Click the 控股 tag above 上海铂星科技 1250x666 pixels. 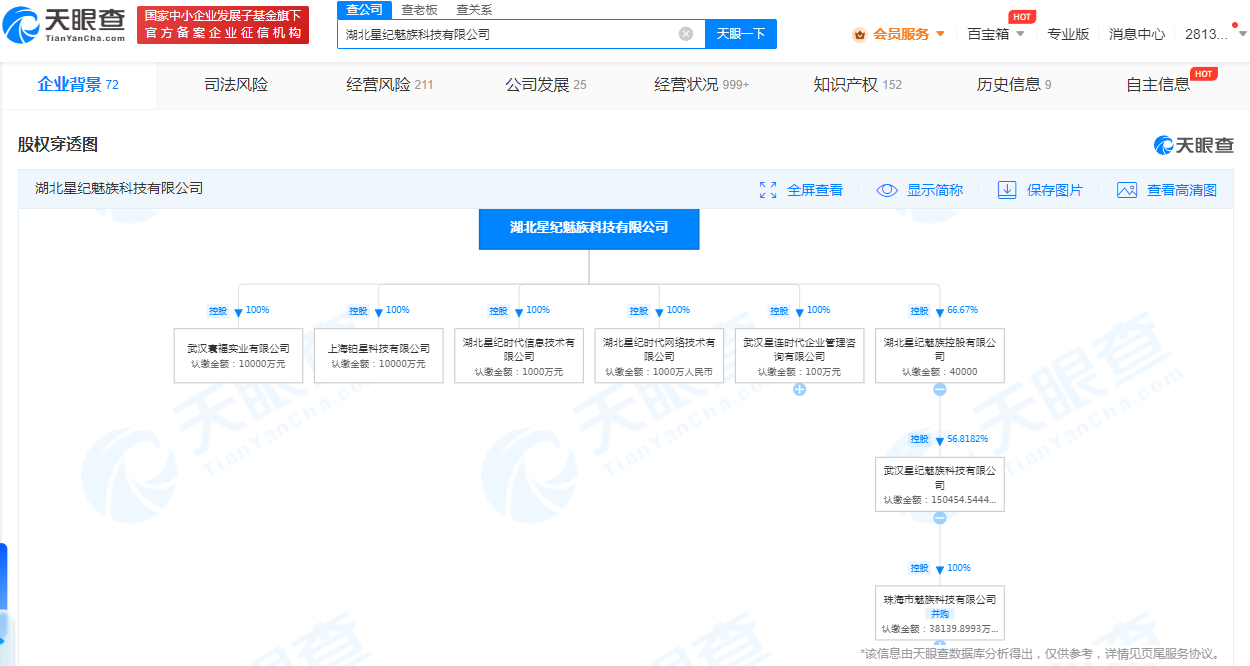[358, 311]
